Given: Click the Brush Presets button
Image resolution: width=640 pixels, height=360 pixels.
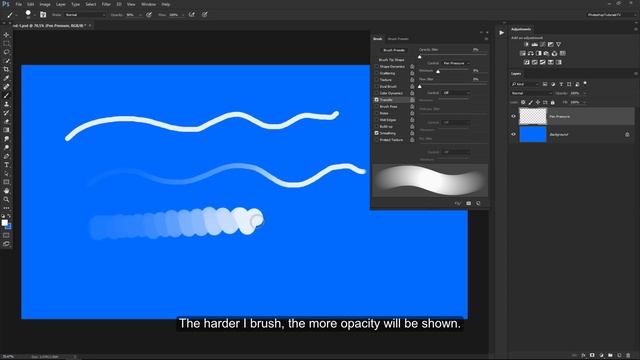Looking at the screenshot, I should tap(394, 50).
